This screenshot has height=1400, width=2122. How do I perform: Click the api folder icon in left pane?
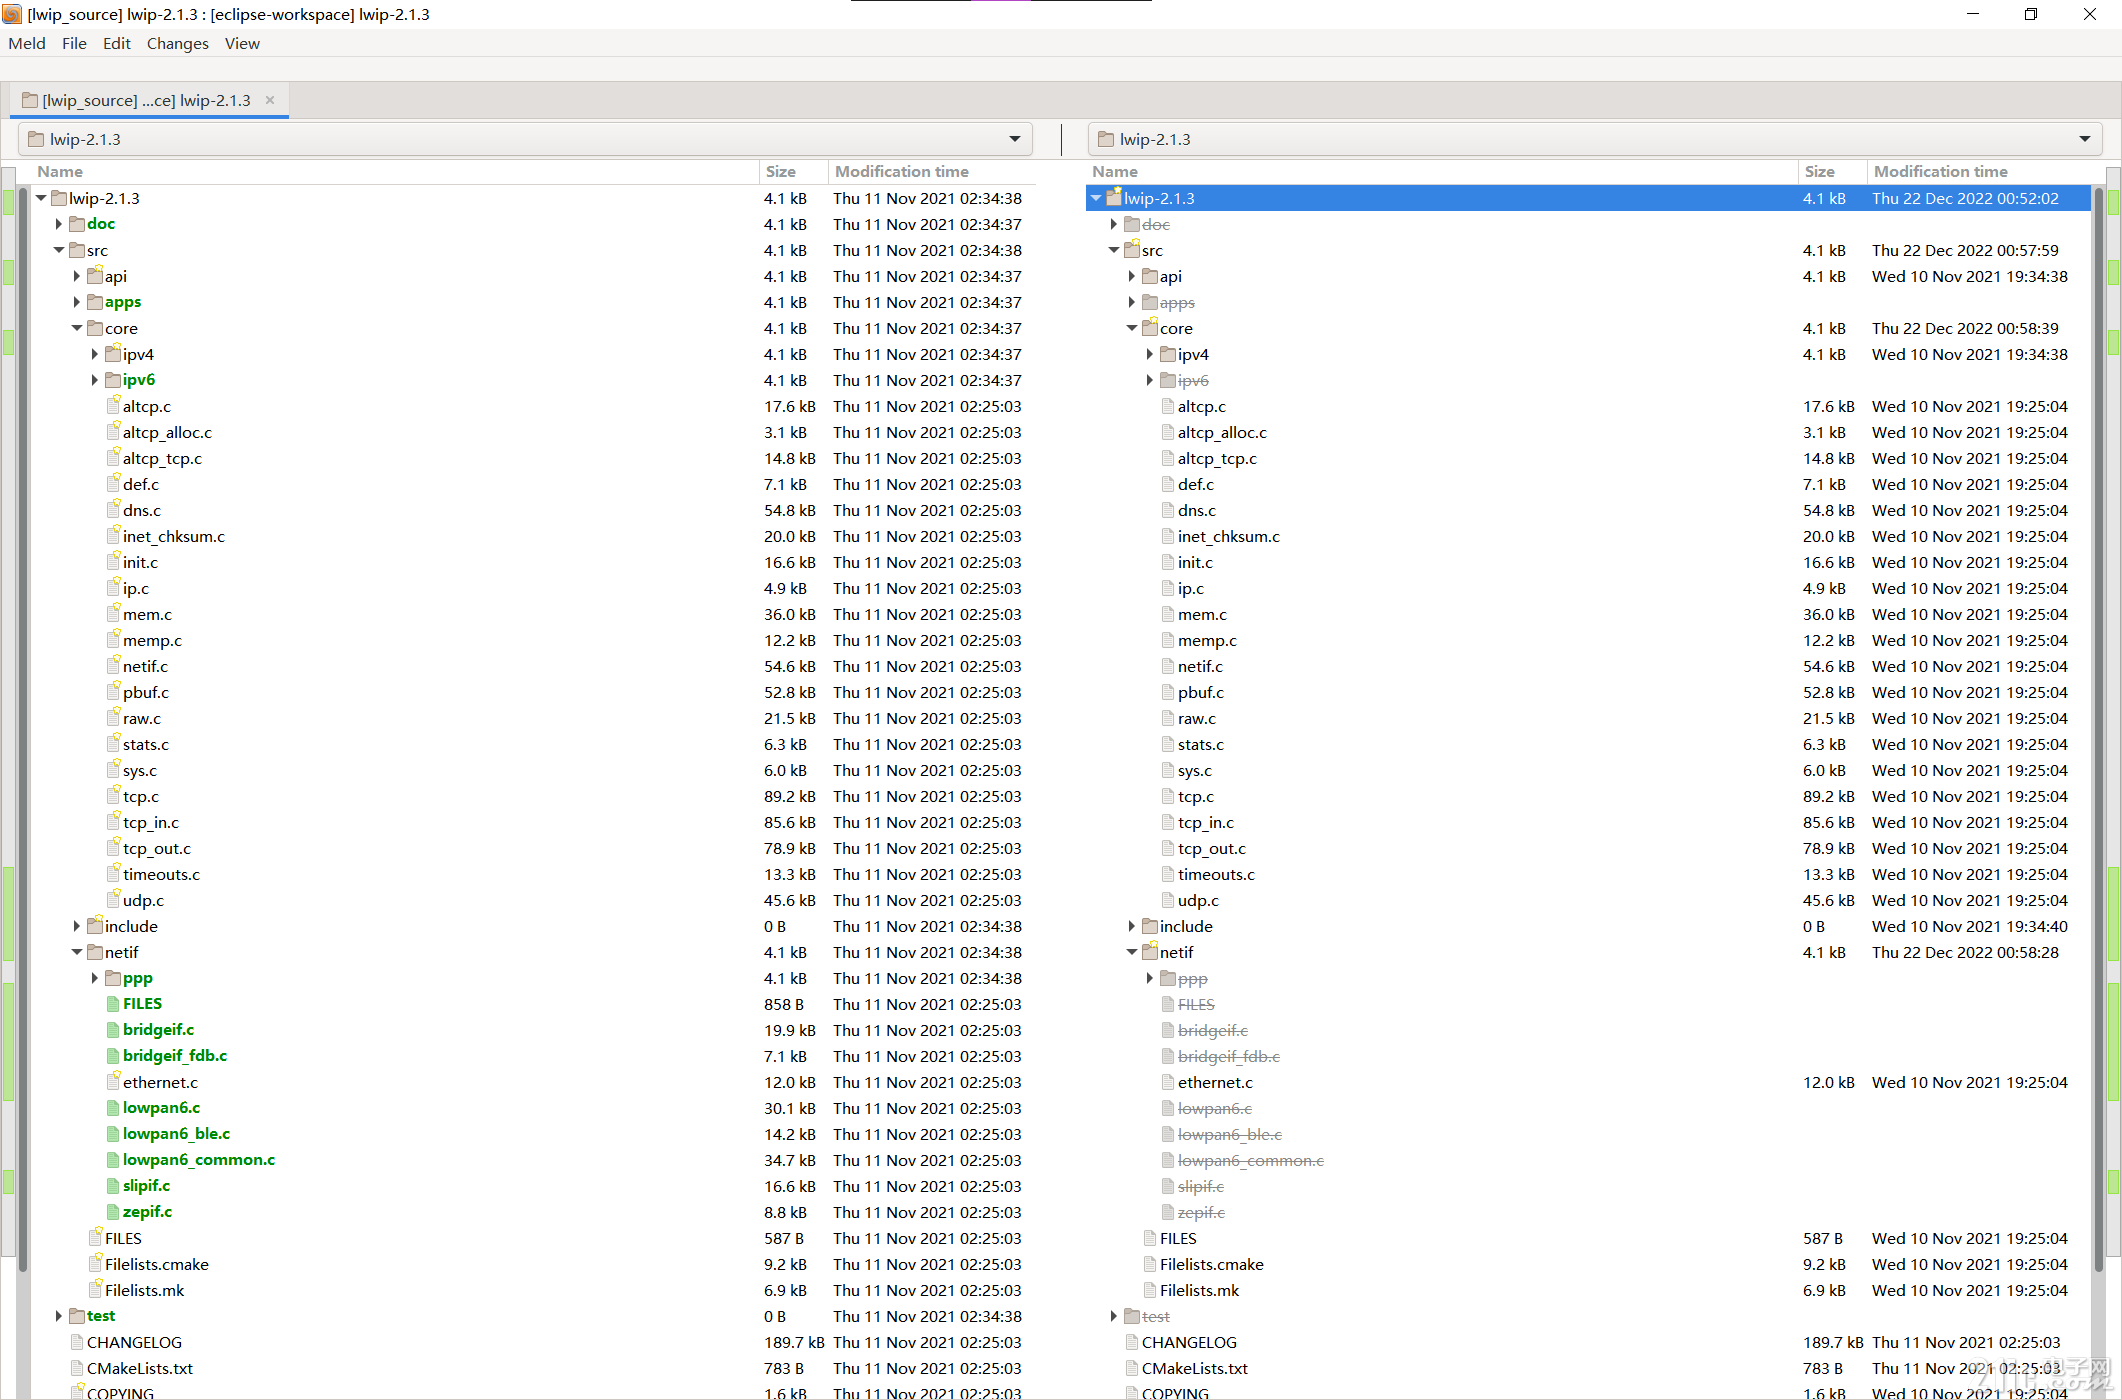[x=95, y=276]
